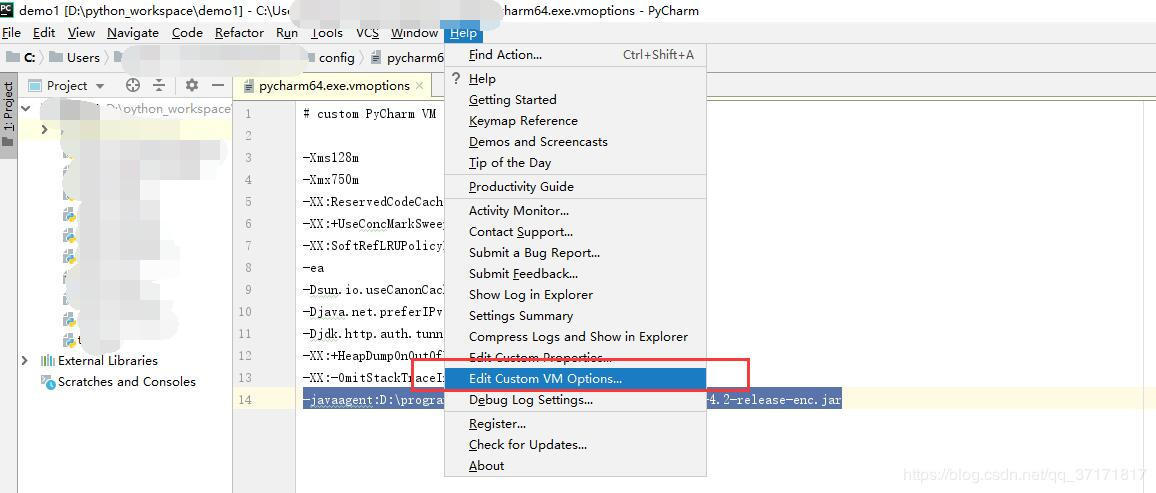This screenshot has height=493, width=1156.
Task: Open Getting Started from Help menu
Action: 575,99
